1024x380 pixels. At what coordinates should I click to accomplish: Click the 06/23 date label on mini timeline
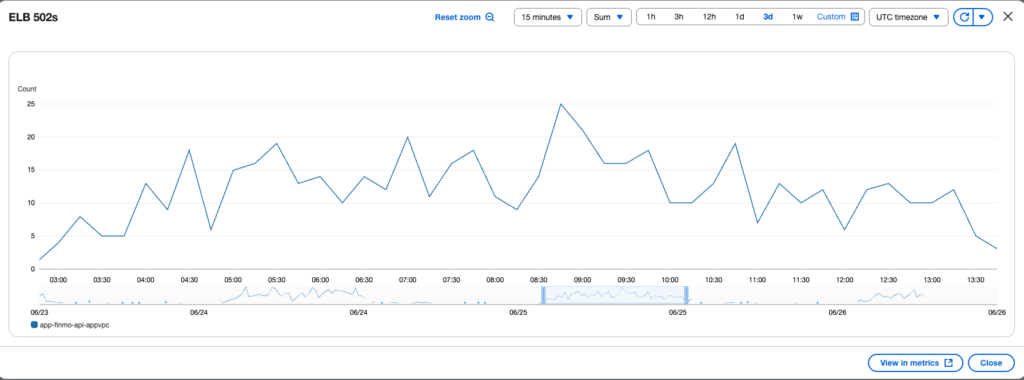(x=38, y=312)
